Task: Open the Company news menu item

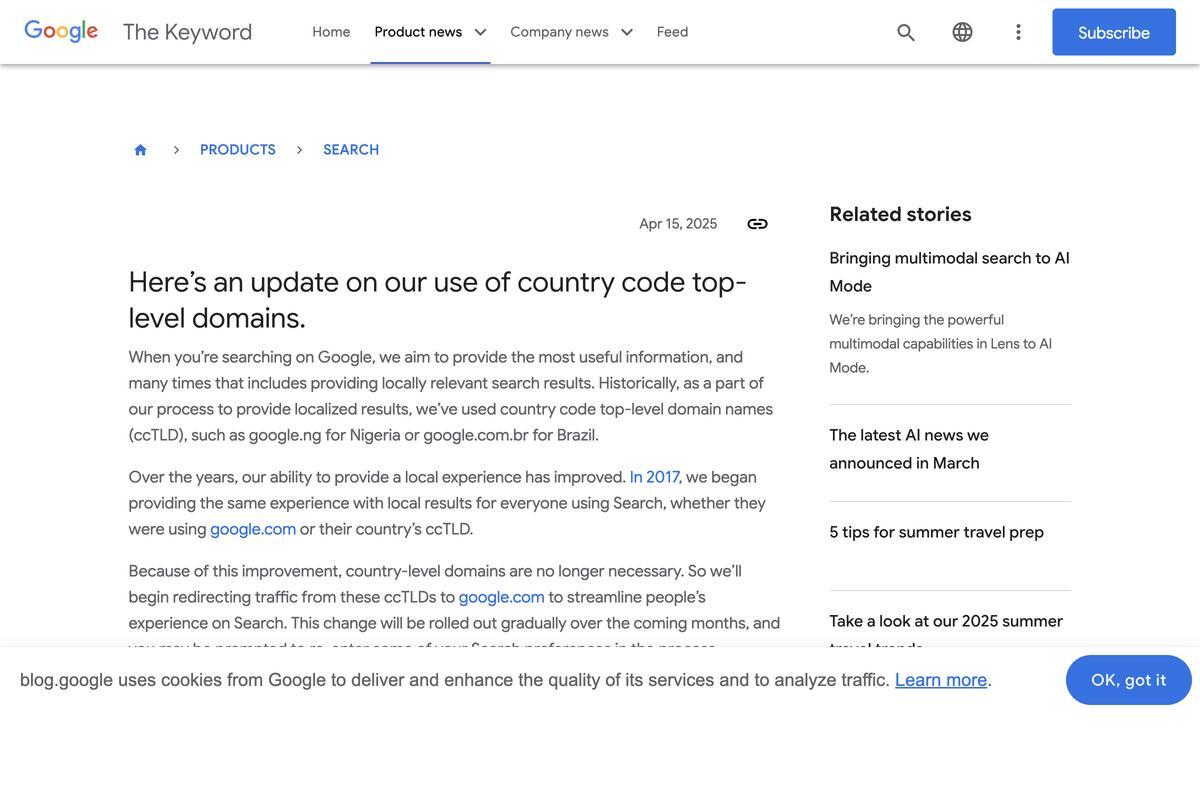Action: pos(559,32)
